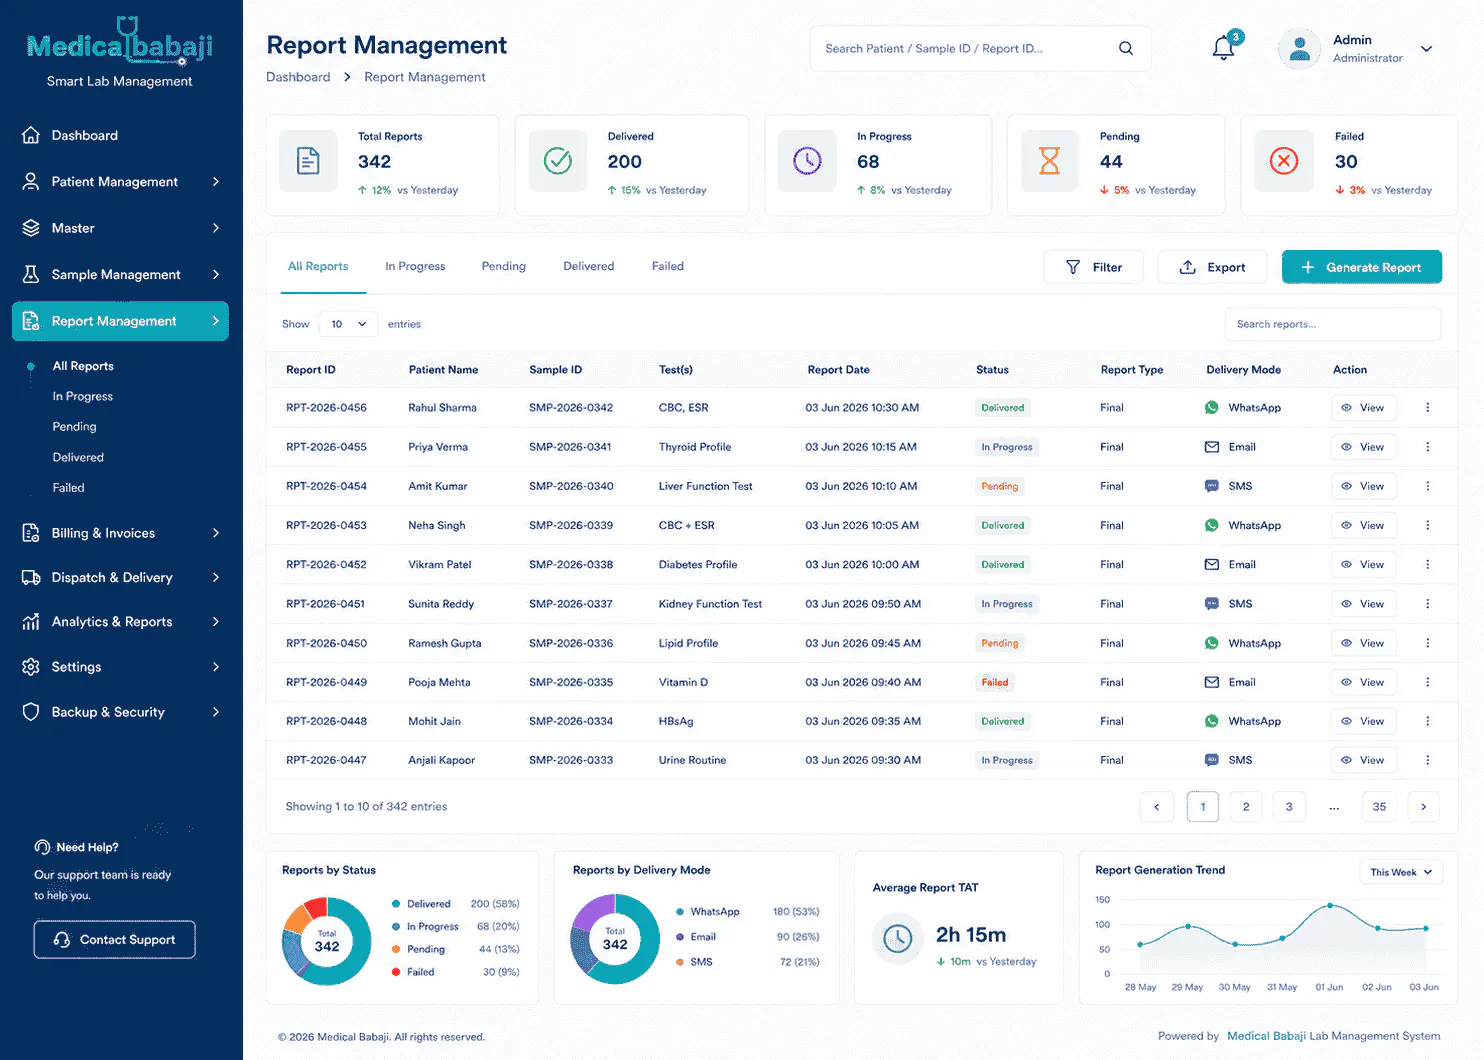1484x1060 pixels.
Task: Click WhatsApp icon for Rahul Sharma row
Action: click(1212, 408)
